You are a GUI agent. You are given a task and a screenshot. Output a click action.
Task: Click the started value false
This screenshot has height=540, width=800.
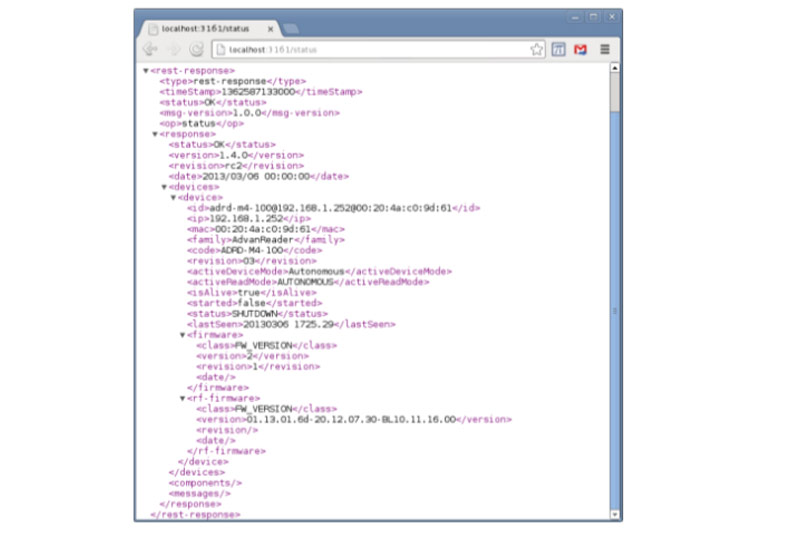pyautogui.click(x=252, y=304)
